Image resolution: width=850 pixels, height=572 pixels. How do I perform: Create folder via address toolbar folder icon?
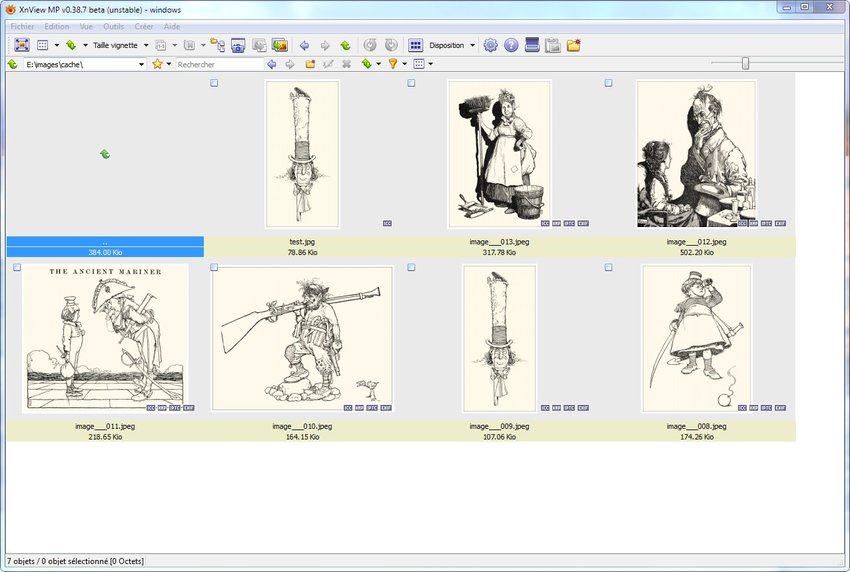pos(310,64)
